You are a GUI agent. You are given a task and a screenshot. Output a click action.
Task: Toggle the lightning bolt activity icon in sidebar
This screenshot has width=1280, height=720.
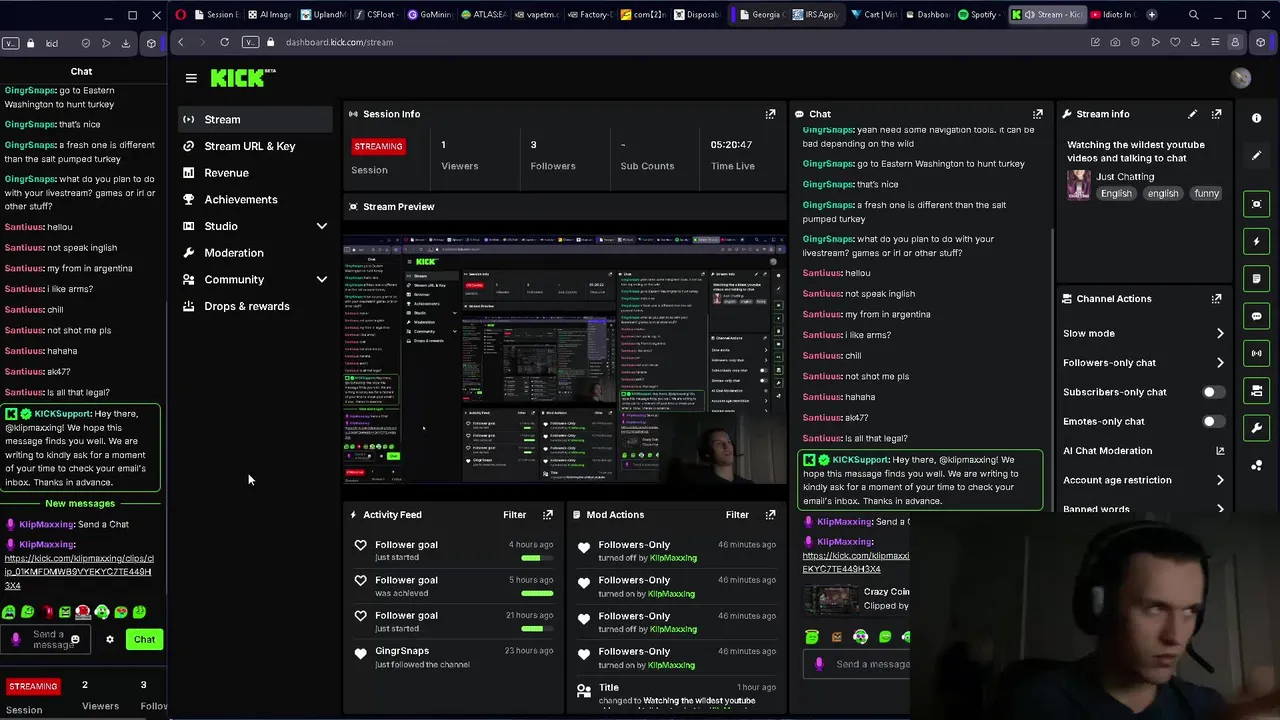(1257, 241)
